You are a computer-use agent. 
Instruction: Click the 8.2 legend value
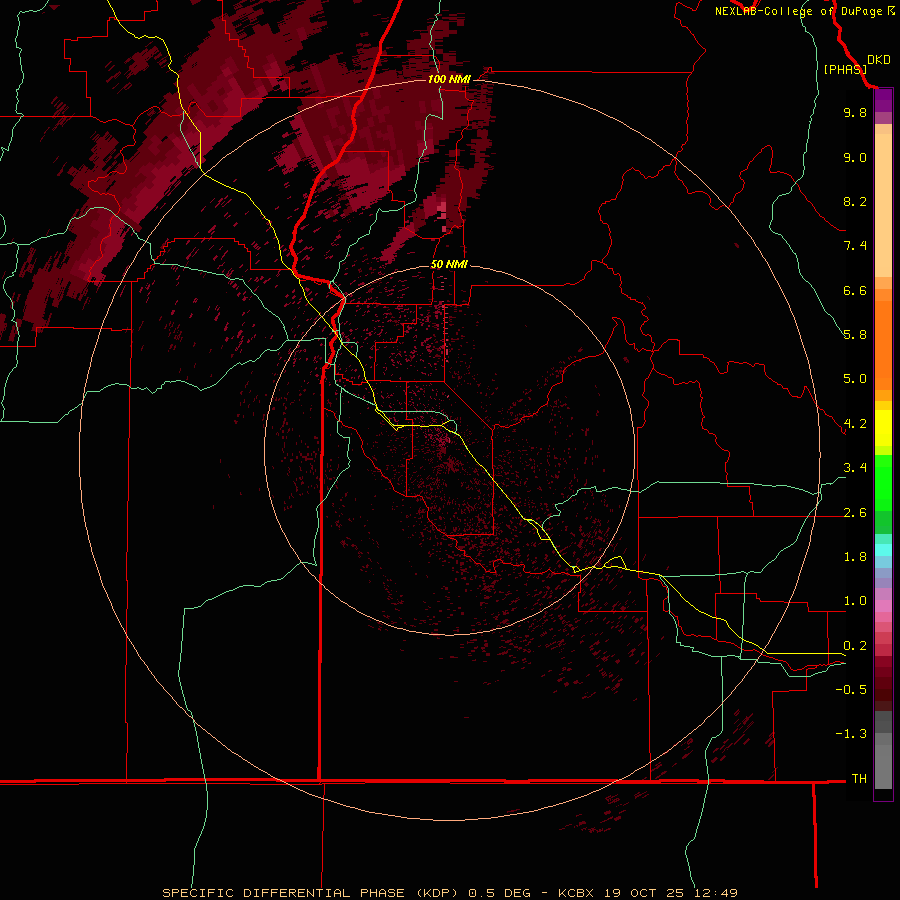coord(855,201)
